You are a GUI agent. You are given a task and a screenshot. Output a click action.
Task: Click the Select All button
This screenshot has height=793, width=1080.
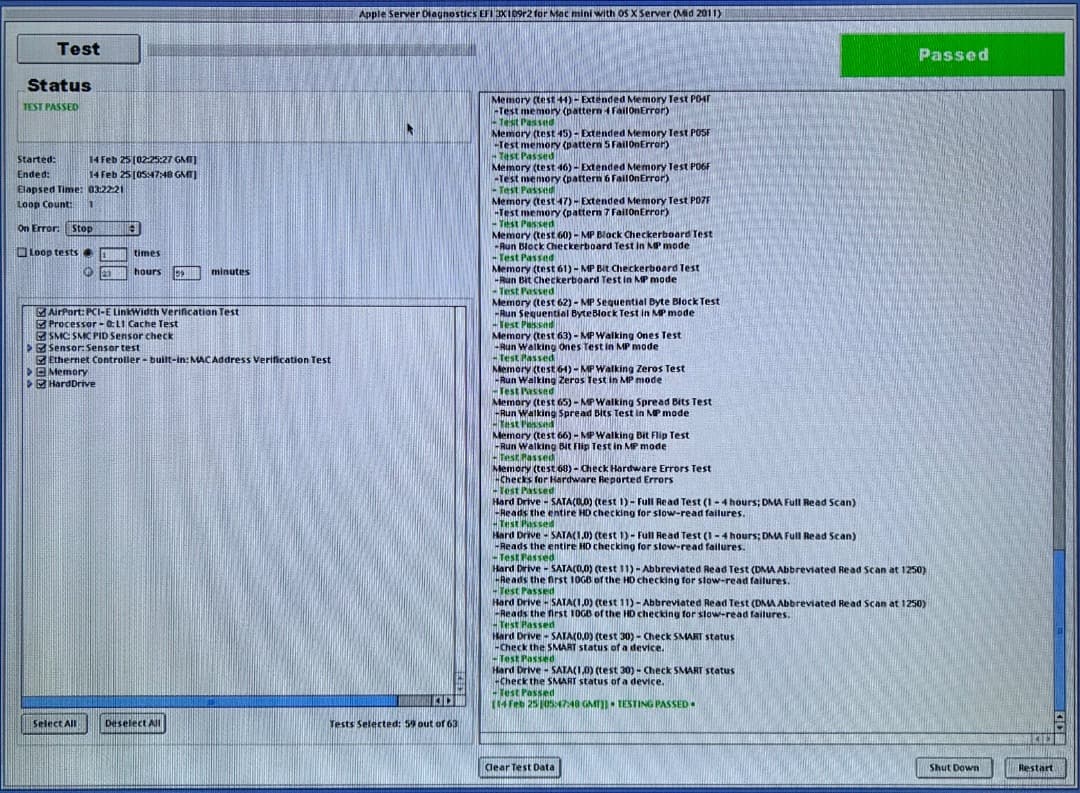(54, 723)
